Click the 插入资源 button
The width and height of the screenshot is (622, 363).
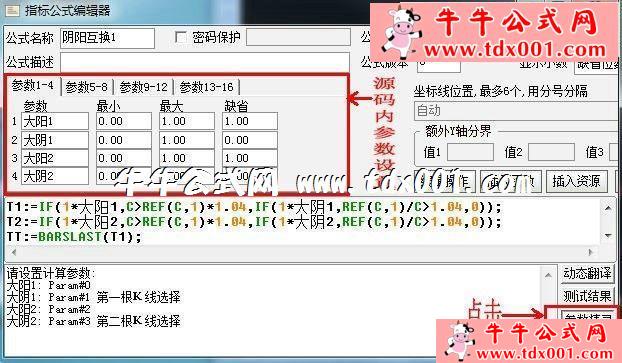pyautogui.click(x=576, y=181)
